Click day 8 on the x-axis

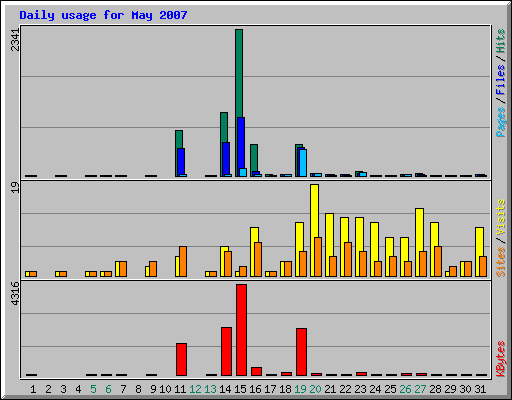pos(138,389)
